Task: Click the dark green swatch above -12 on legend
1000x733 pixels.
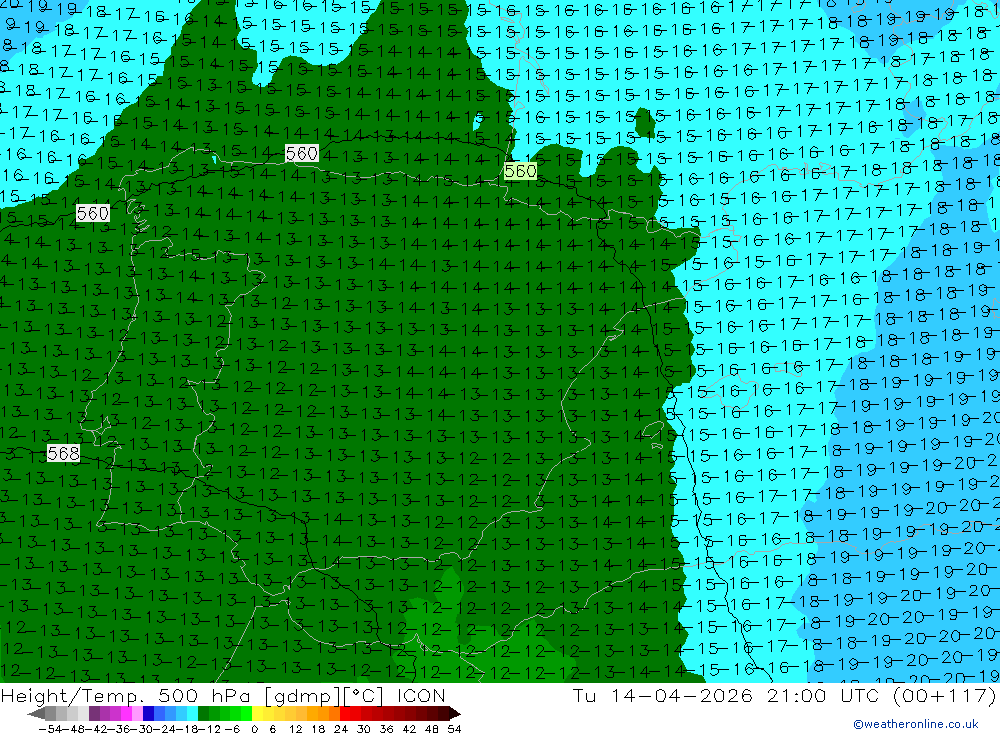Action: click(x=203, y=714)
